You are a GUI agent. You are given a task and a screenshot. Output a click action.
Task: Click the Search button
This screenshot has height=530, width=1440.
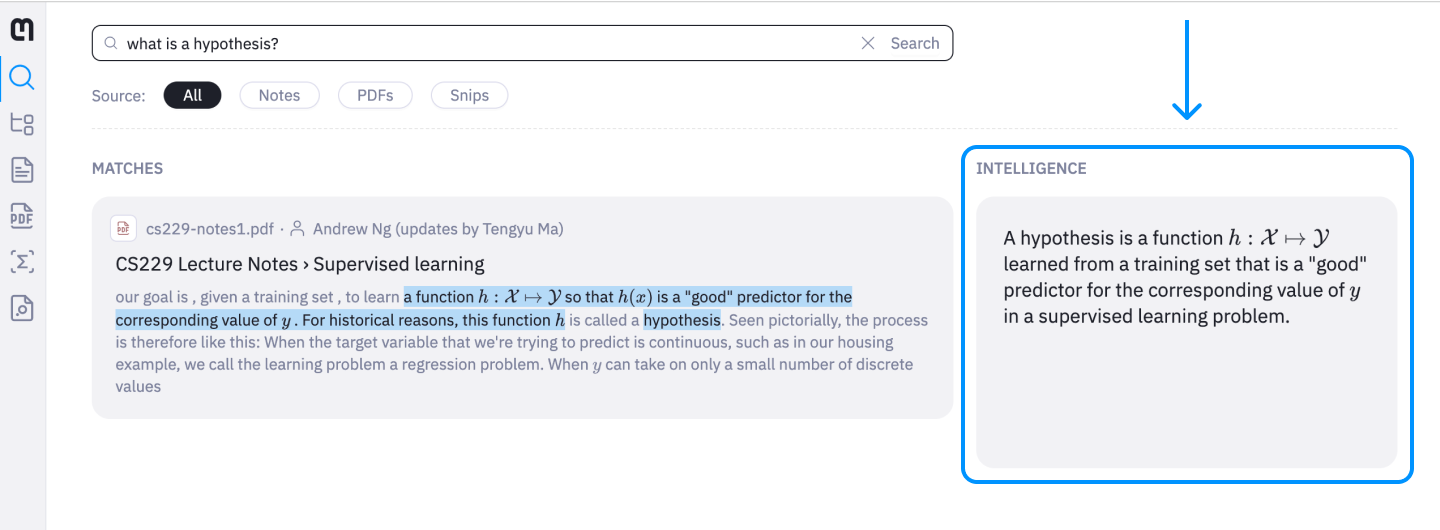pos(915,43)
